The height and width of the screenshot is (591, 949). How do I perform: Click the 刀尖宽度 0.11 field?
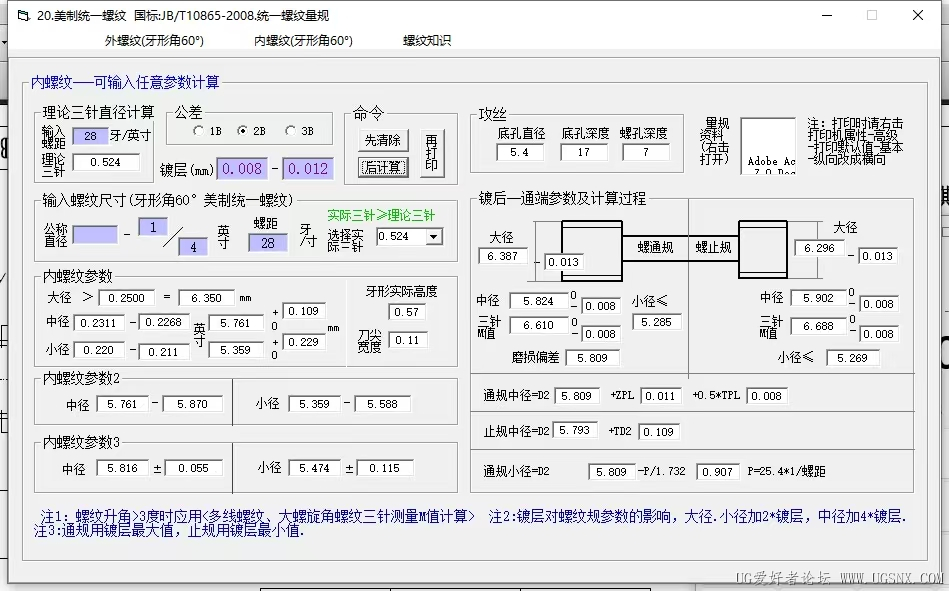tap(407, 340)
